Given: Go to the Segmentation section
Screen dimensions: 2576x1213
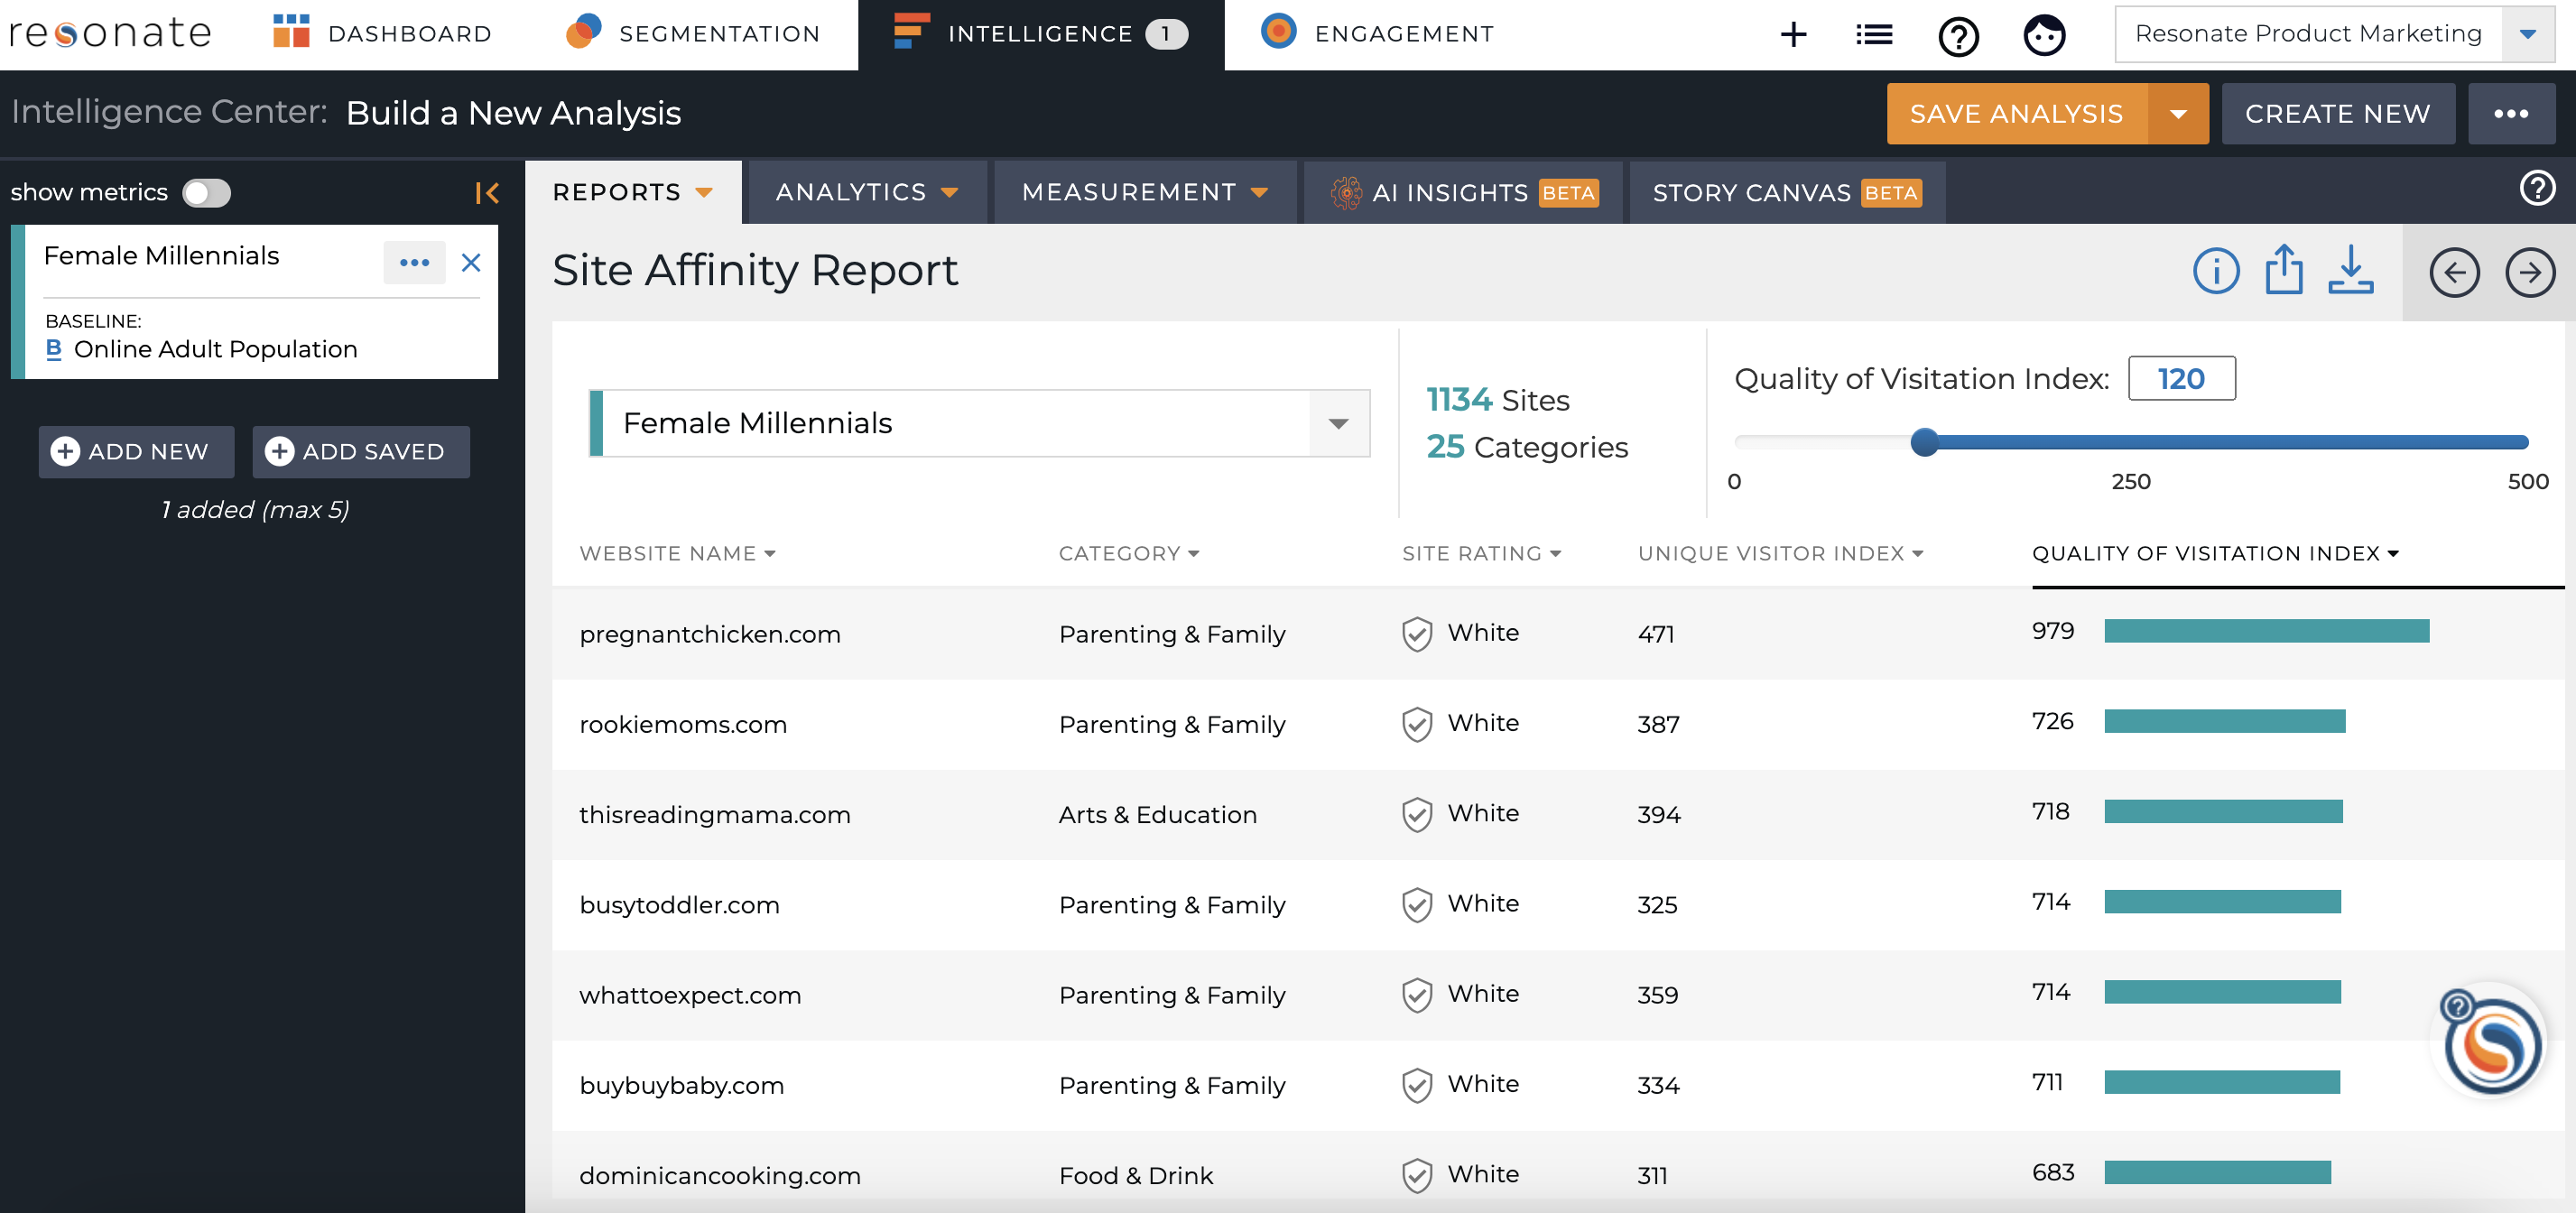Looking at the screenshot, I should point(693,34).
